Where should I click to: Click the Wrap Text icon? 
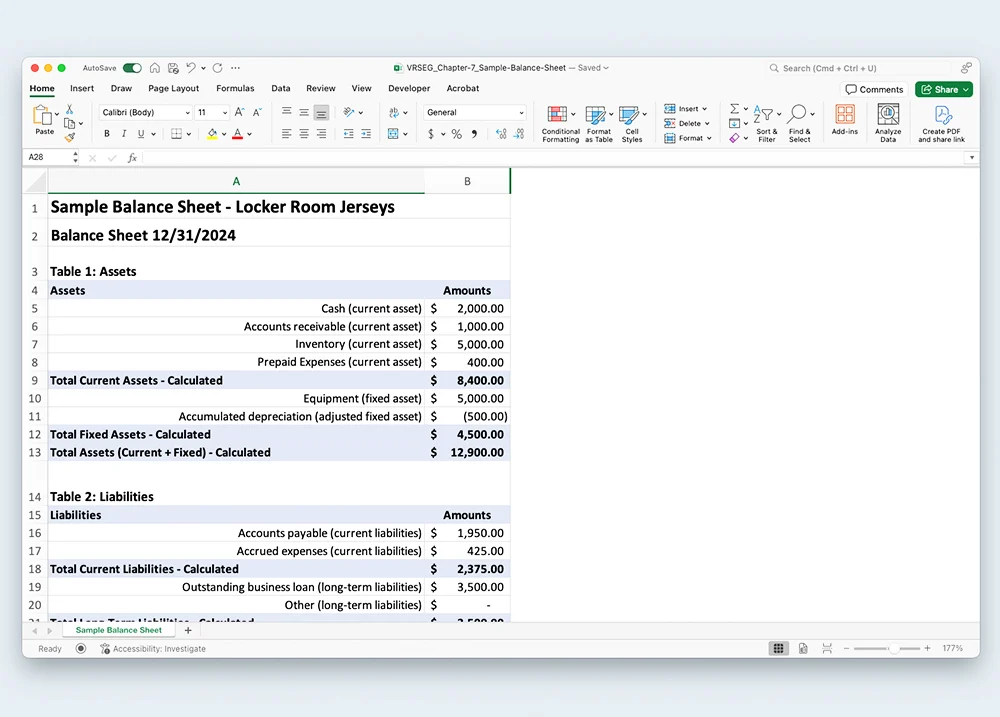(x=394, y=112)
